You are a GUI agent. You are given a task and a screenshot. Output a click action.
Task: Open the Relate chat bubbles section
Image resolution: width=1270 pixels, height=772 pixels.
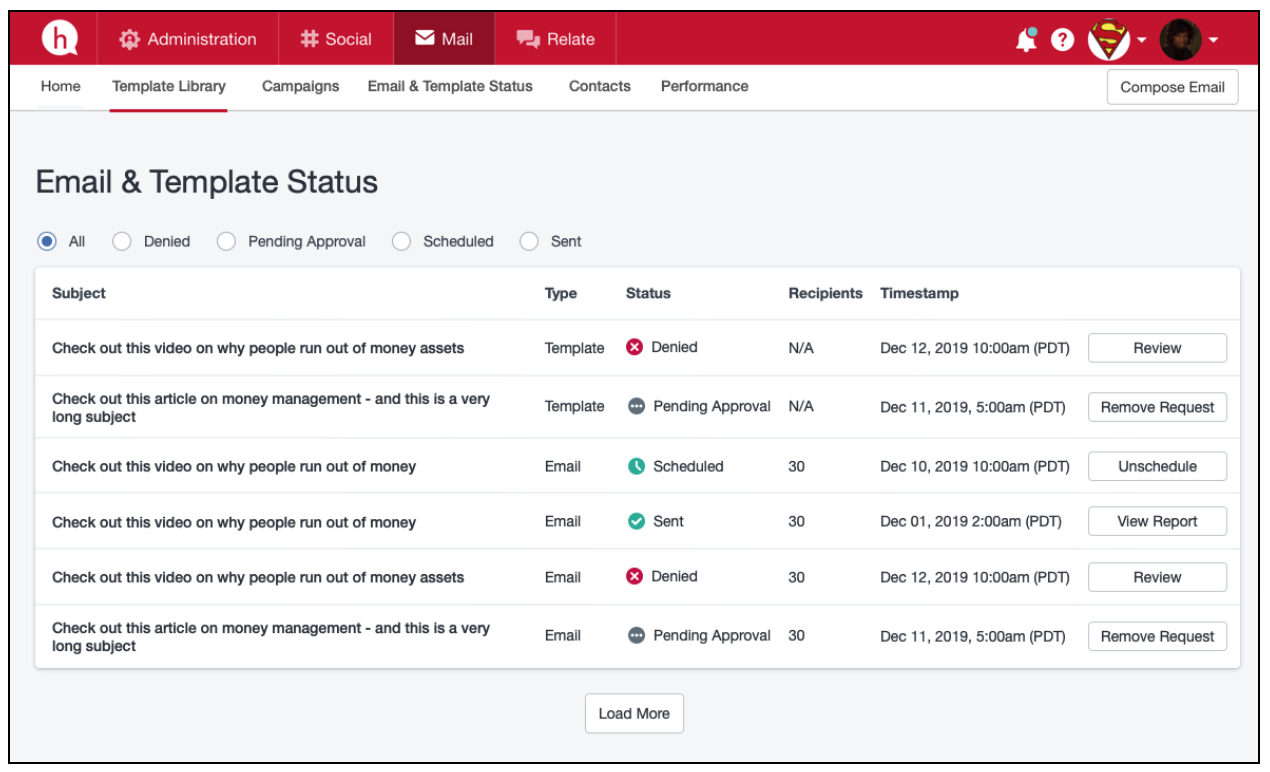555,40
